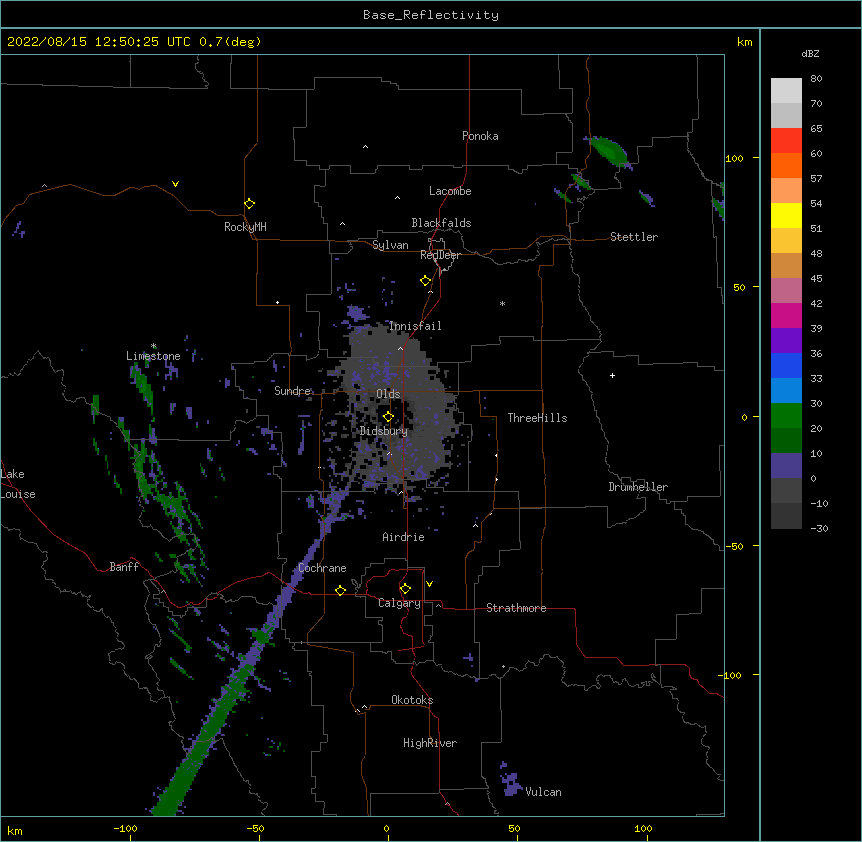Click the yellow diamond marker west of Calgary near Cochrane
This screenshot has height=842, width=862.
coord(340,590)
